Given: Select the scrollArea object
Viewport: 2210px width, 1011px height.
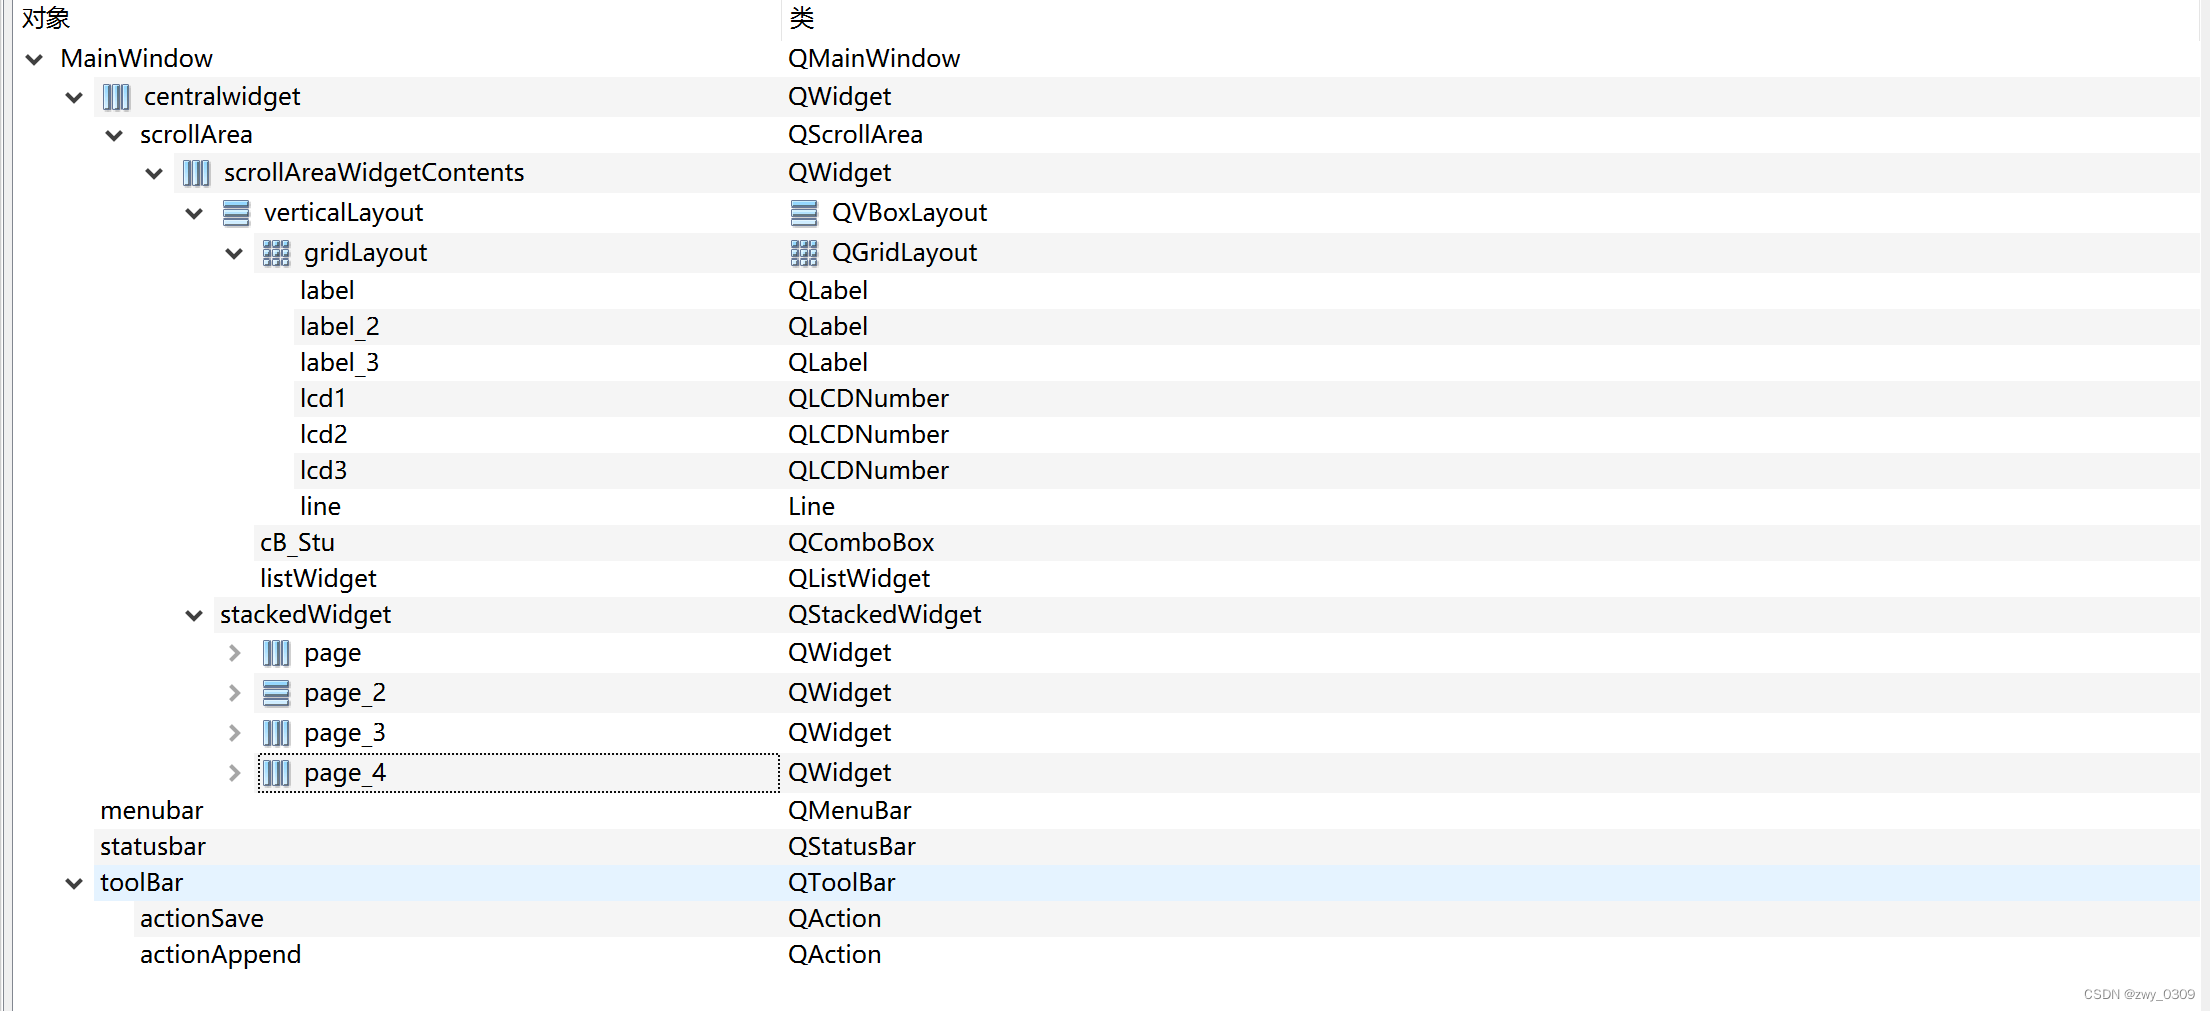Looking at the screenshot, I should pyautogui.click(x=196, y=135).
